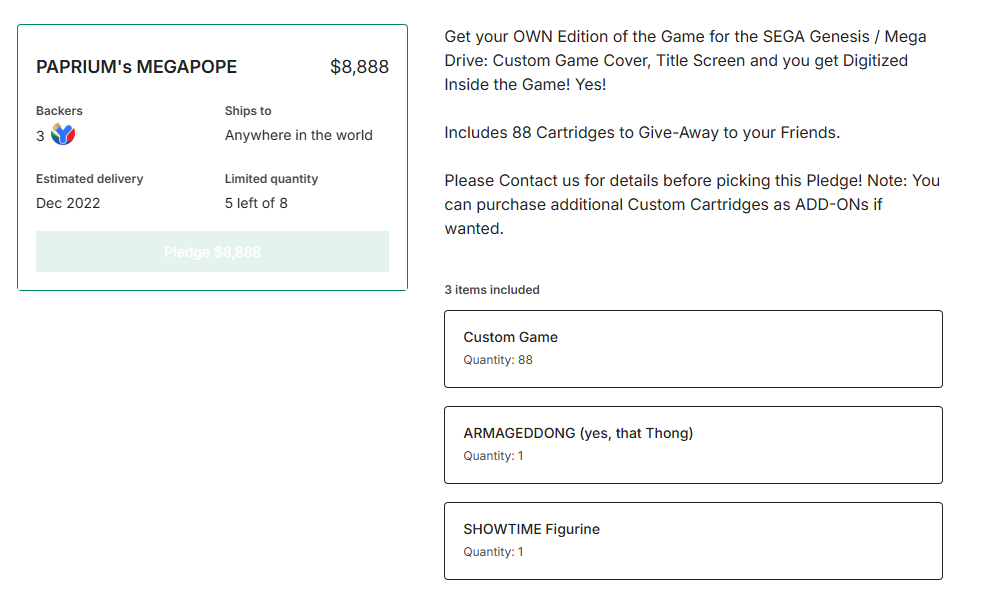984x609 pixels.
Task: Click the '5 left of 8' quantity text
Action: pyautogui.click(x=256, y=203)
